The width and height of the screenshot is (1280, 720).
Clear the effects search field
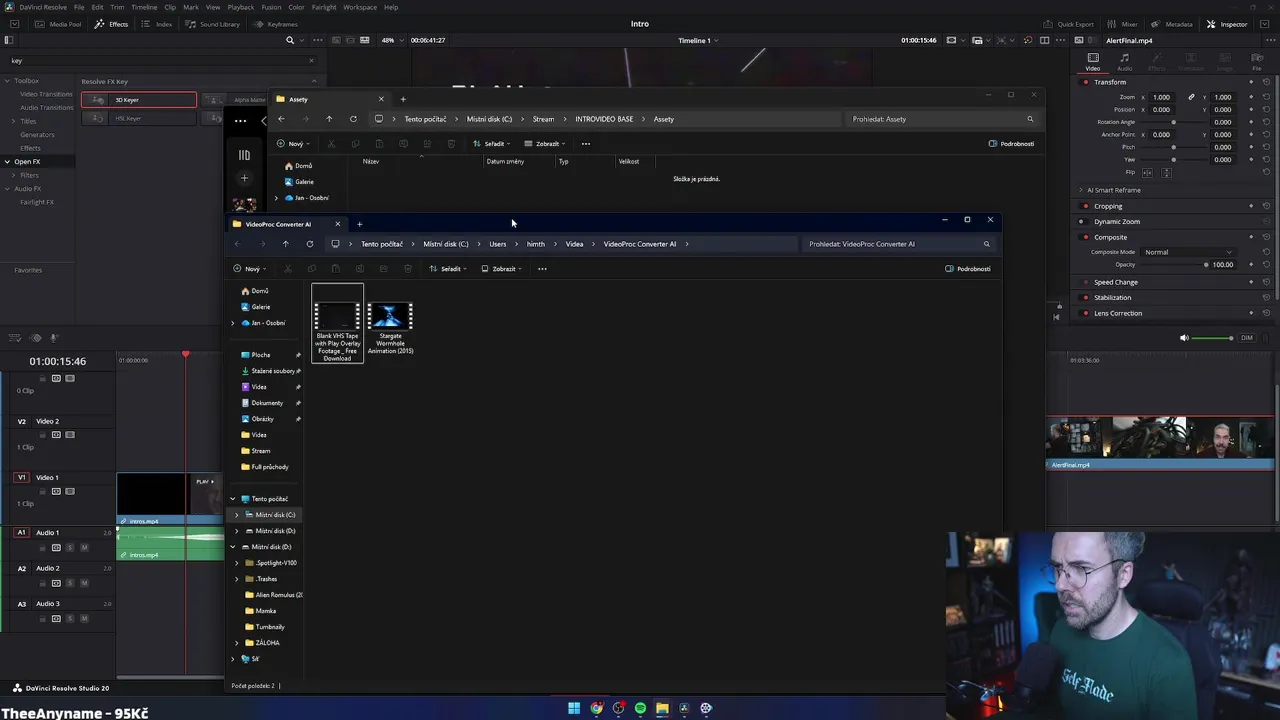coord(311,60)
